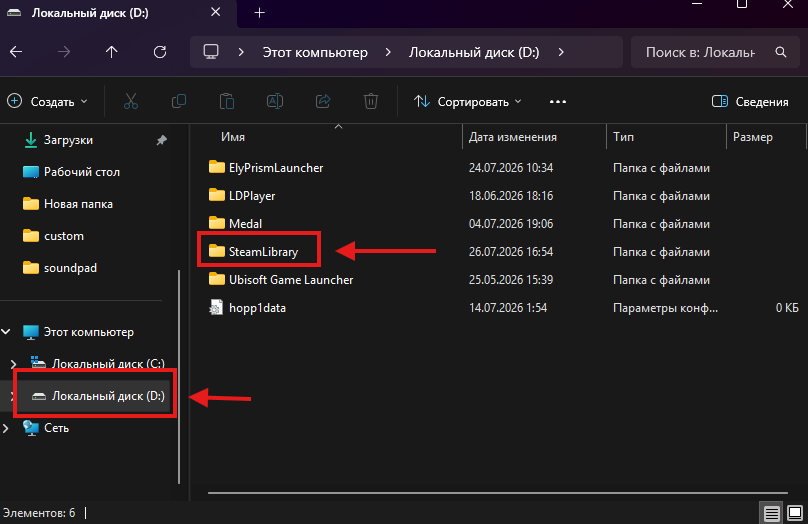
Task: Click the 0 КБ size cell
Action: click(x=787, y=308)
